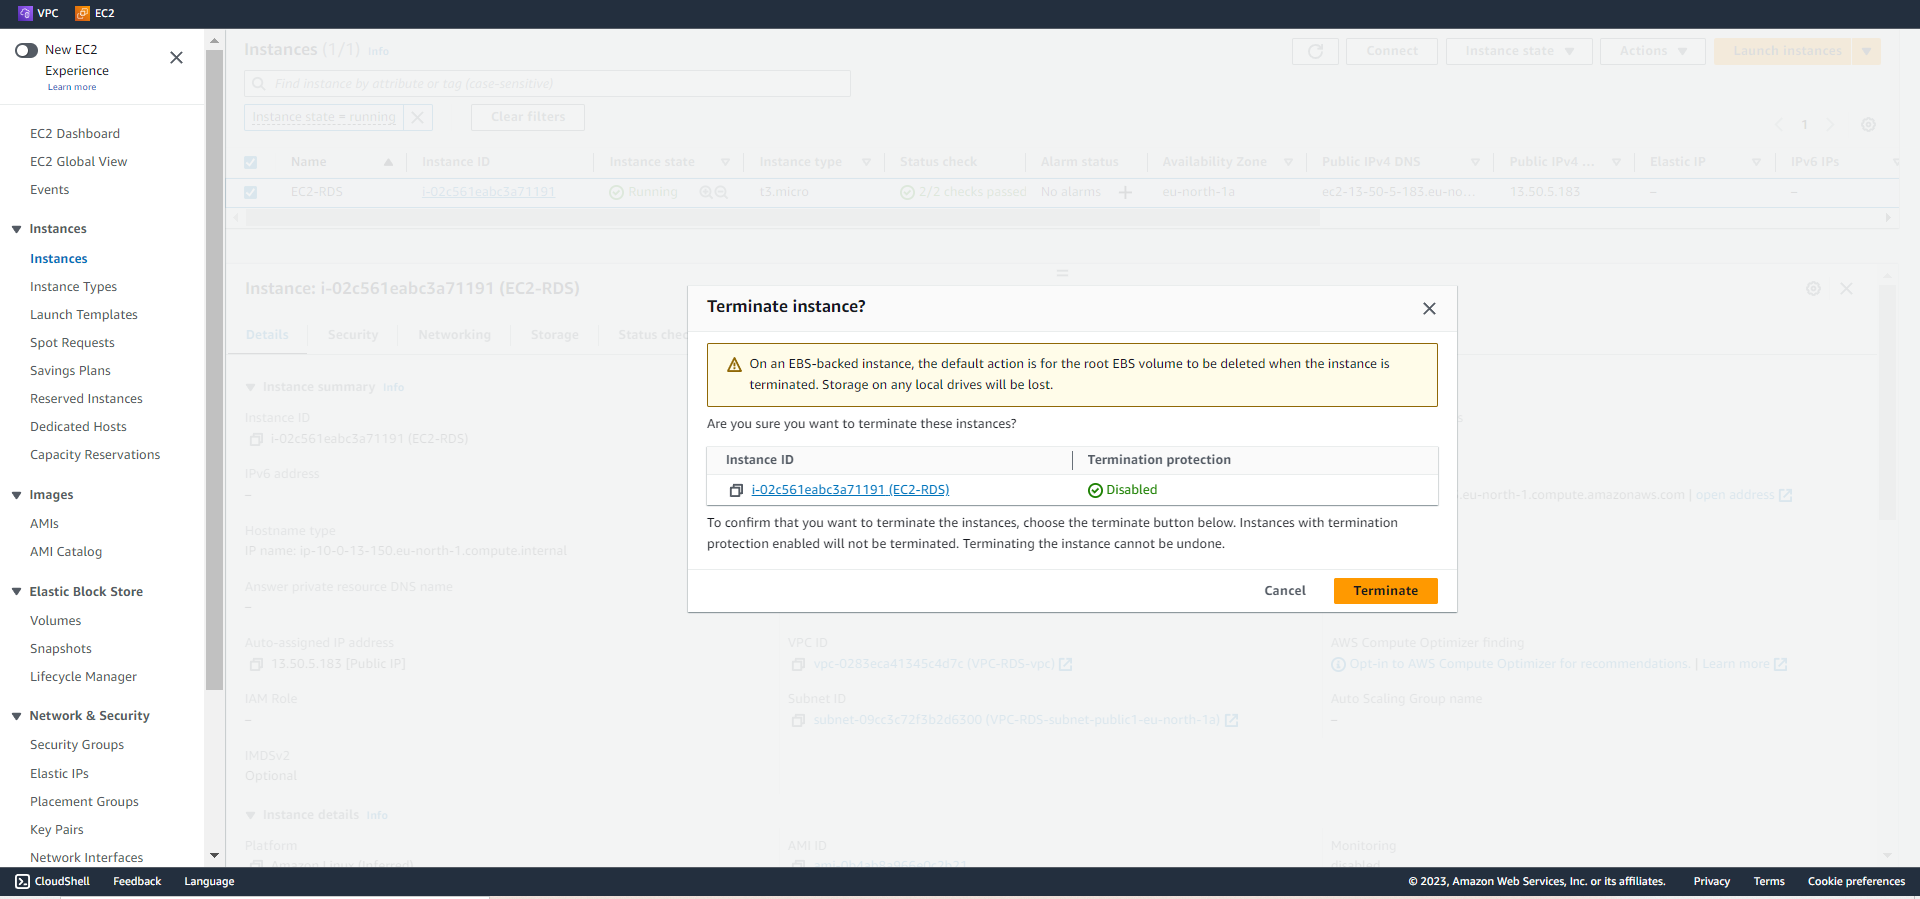Open Volumes in sidebar
The image size is (1920, 899).
(56, 621)
